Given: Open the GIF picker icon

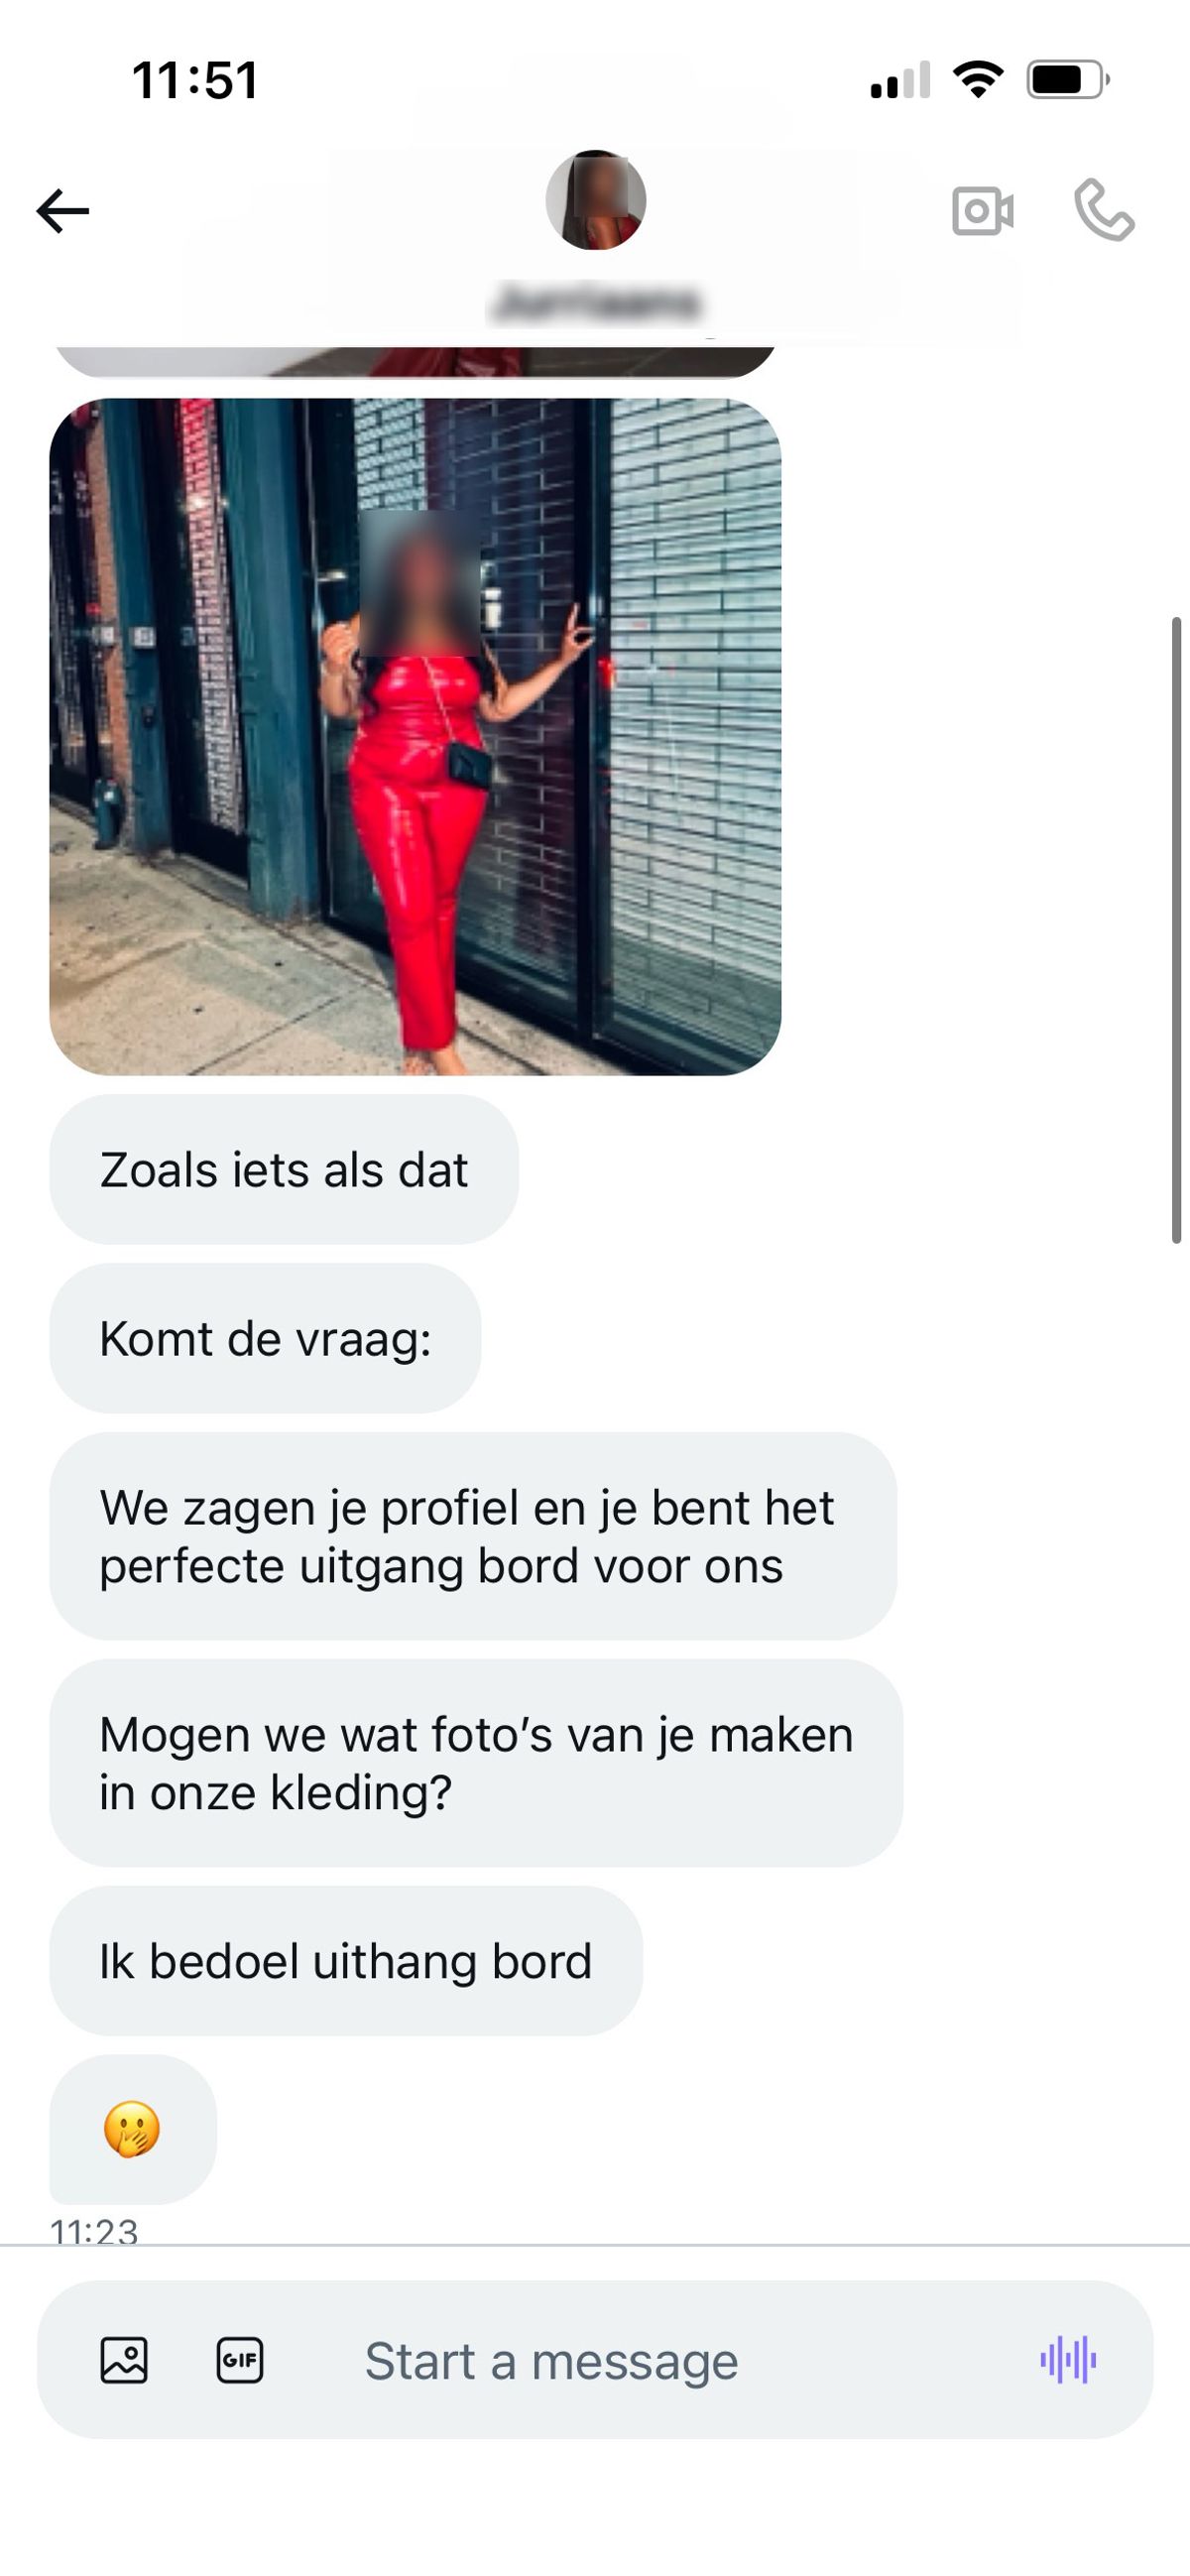Looking at the screenshot, I should [240, 2360].
